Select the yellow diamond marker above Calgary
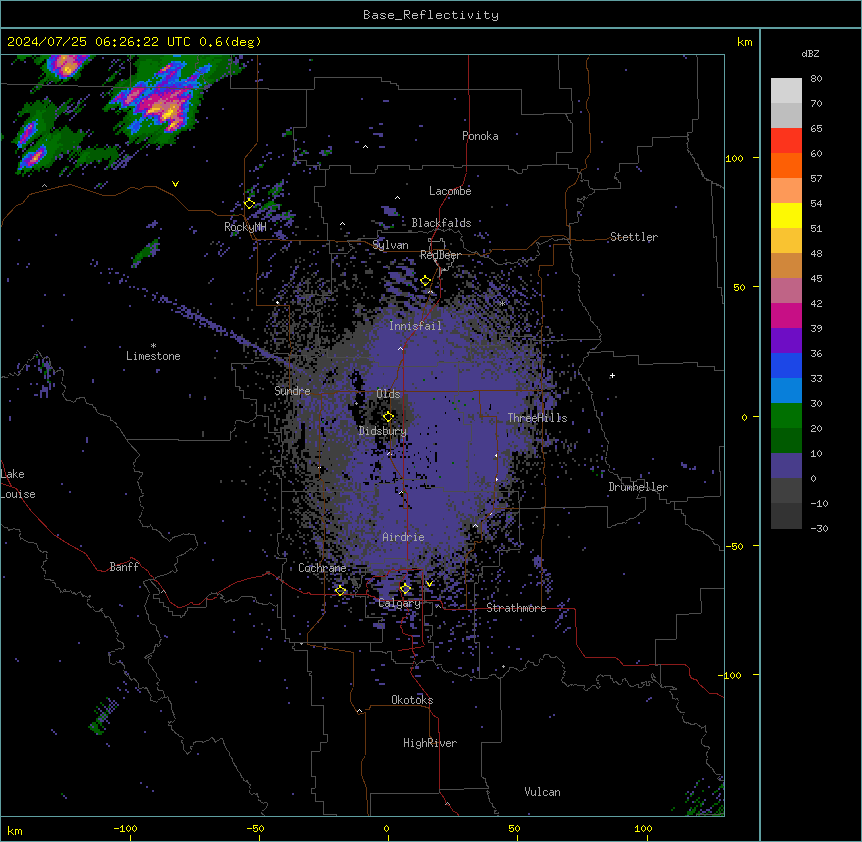The width and height of the screenshot is (862, 842). [405, 589]
